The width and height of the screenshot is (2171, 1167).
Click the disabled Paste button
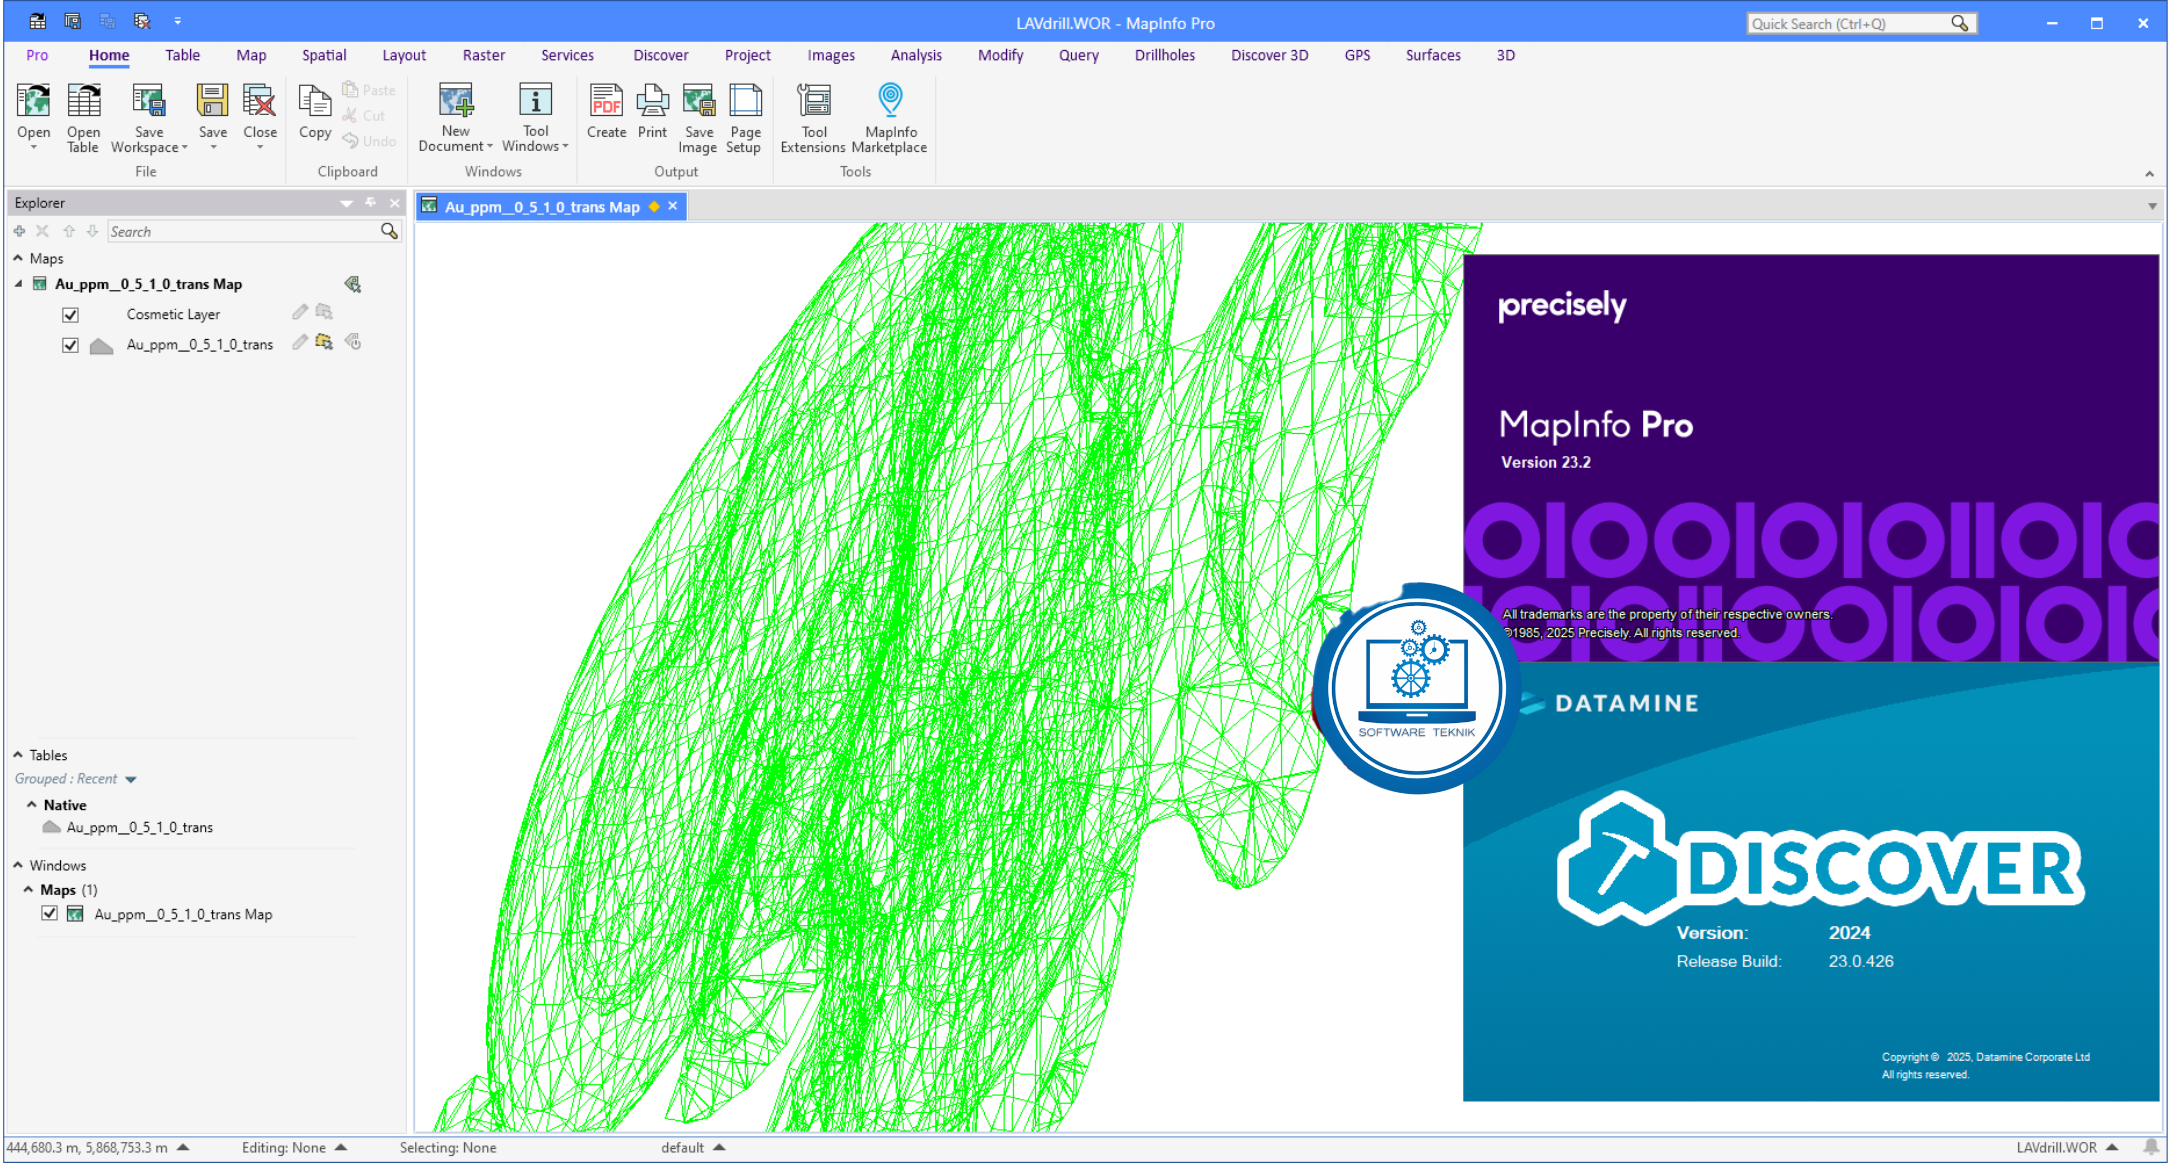point(369,90)
